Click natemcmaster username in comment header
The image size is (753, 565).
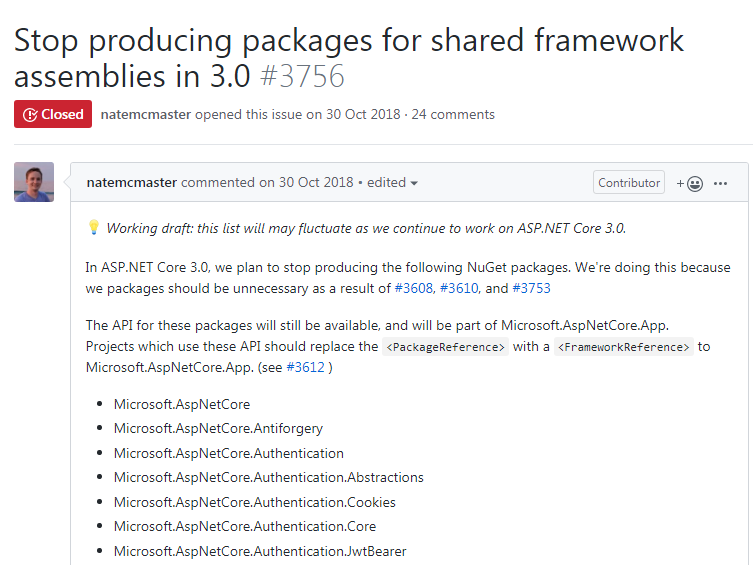(132, 183)
